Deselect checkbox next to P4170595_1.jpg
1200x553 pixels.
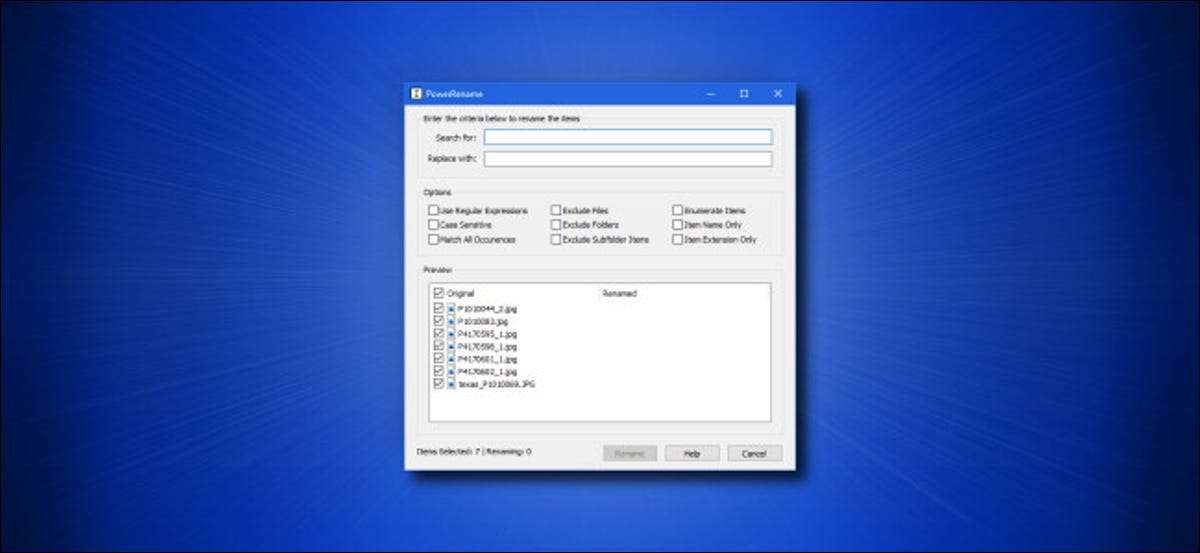pyautogui.click(x=438, y=334)
